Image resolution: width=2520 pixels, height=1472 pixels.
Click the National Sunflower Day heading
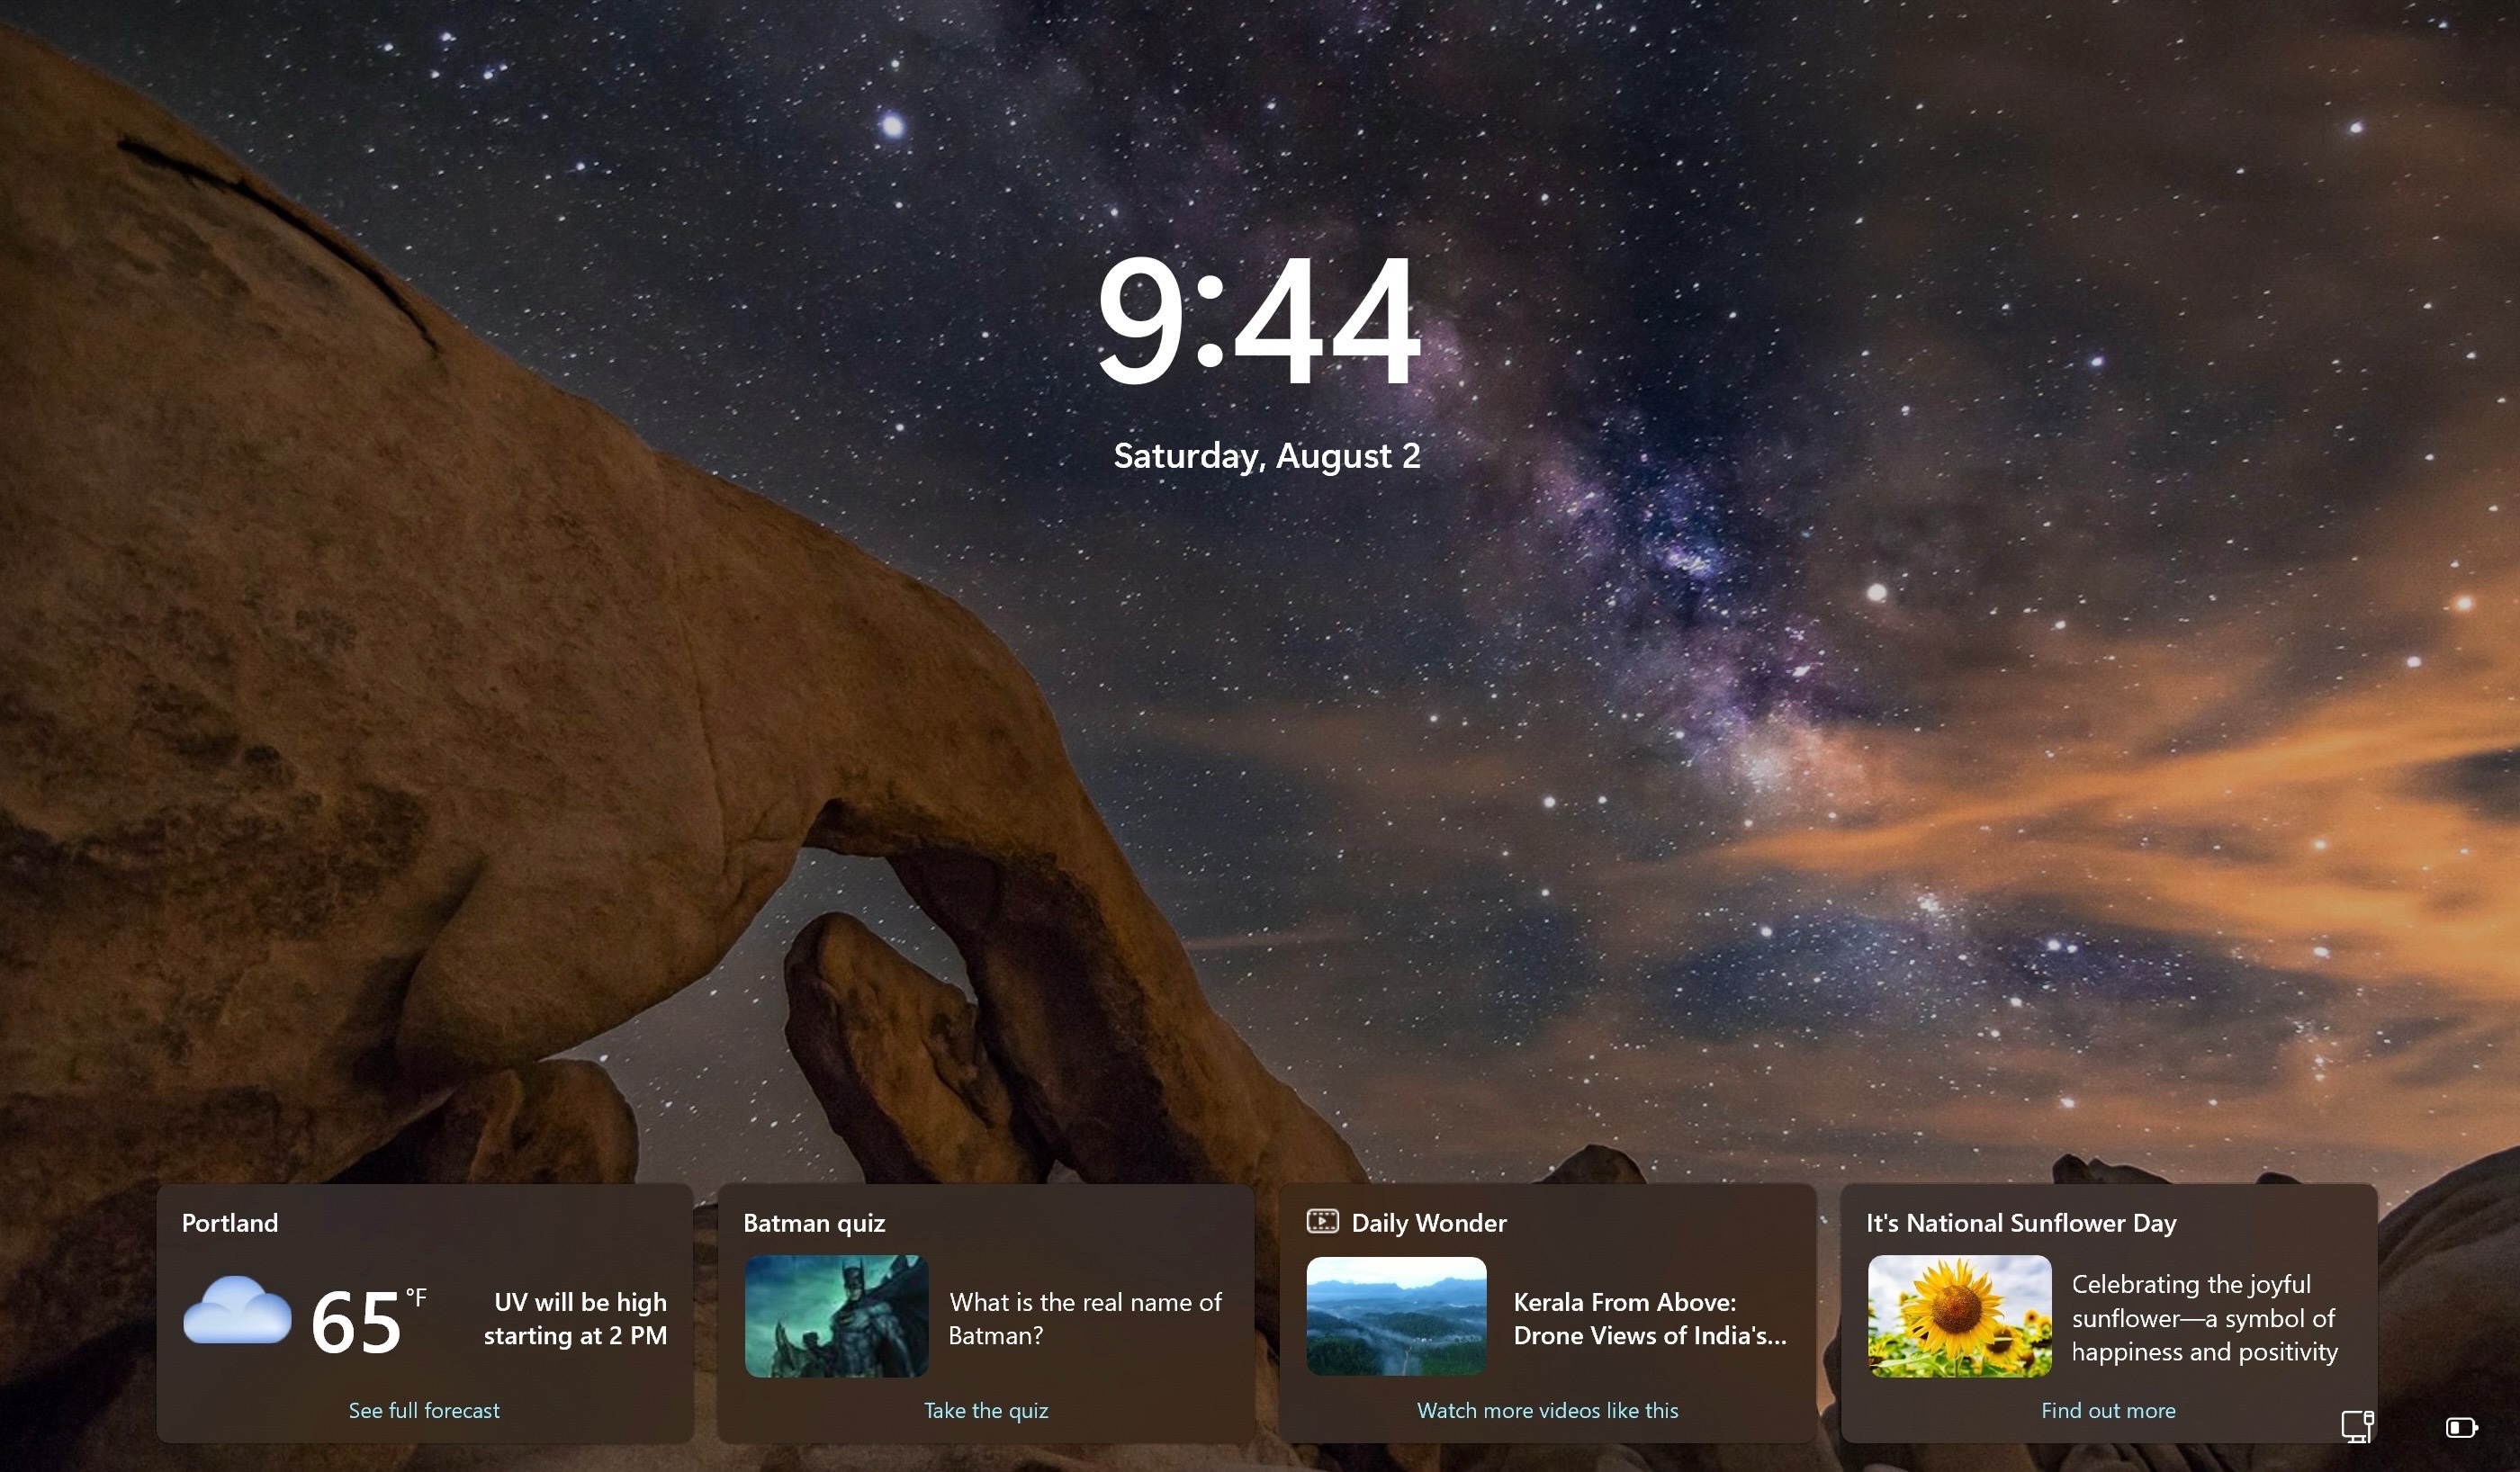(x=2020, y=1223)
